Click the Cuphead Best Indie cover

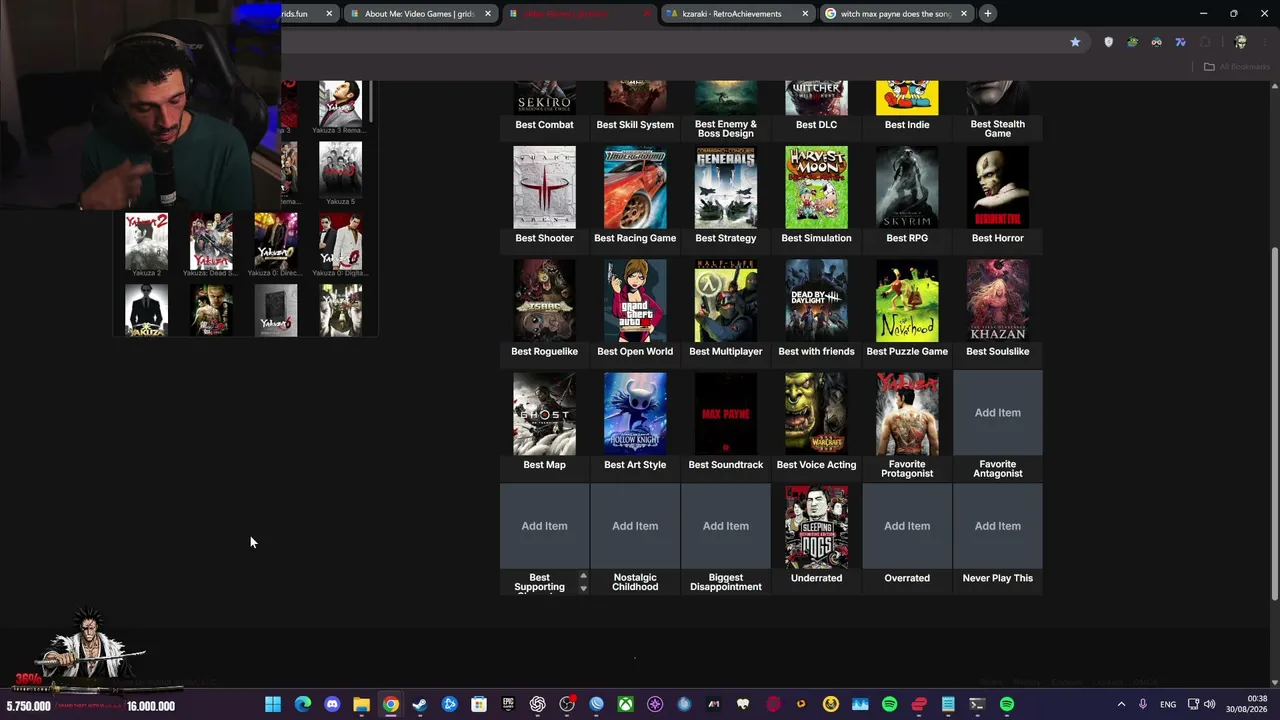click(907, 97)
